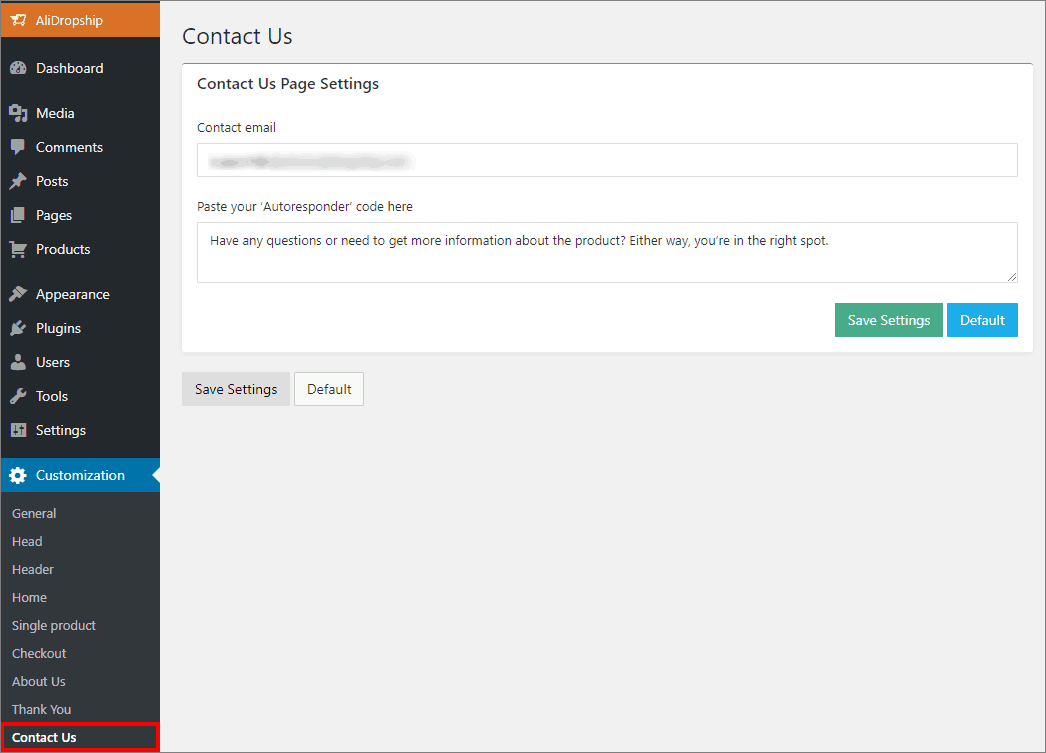Open the Plugins plug icon
The height and width of the screenshot is (753, 1046).
18,328
